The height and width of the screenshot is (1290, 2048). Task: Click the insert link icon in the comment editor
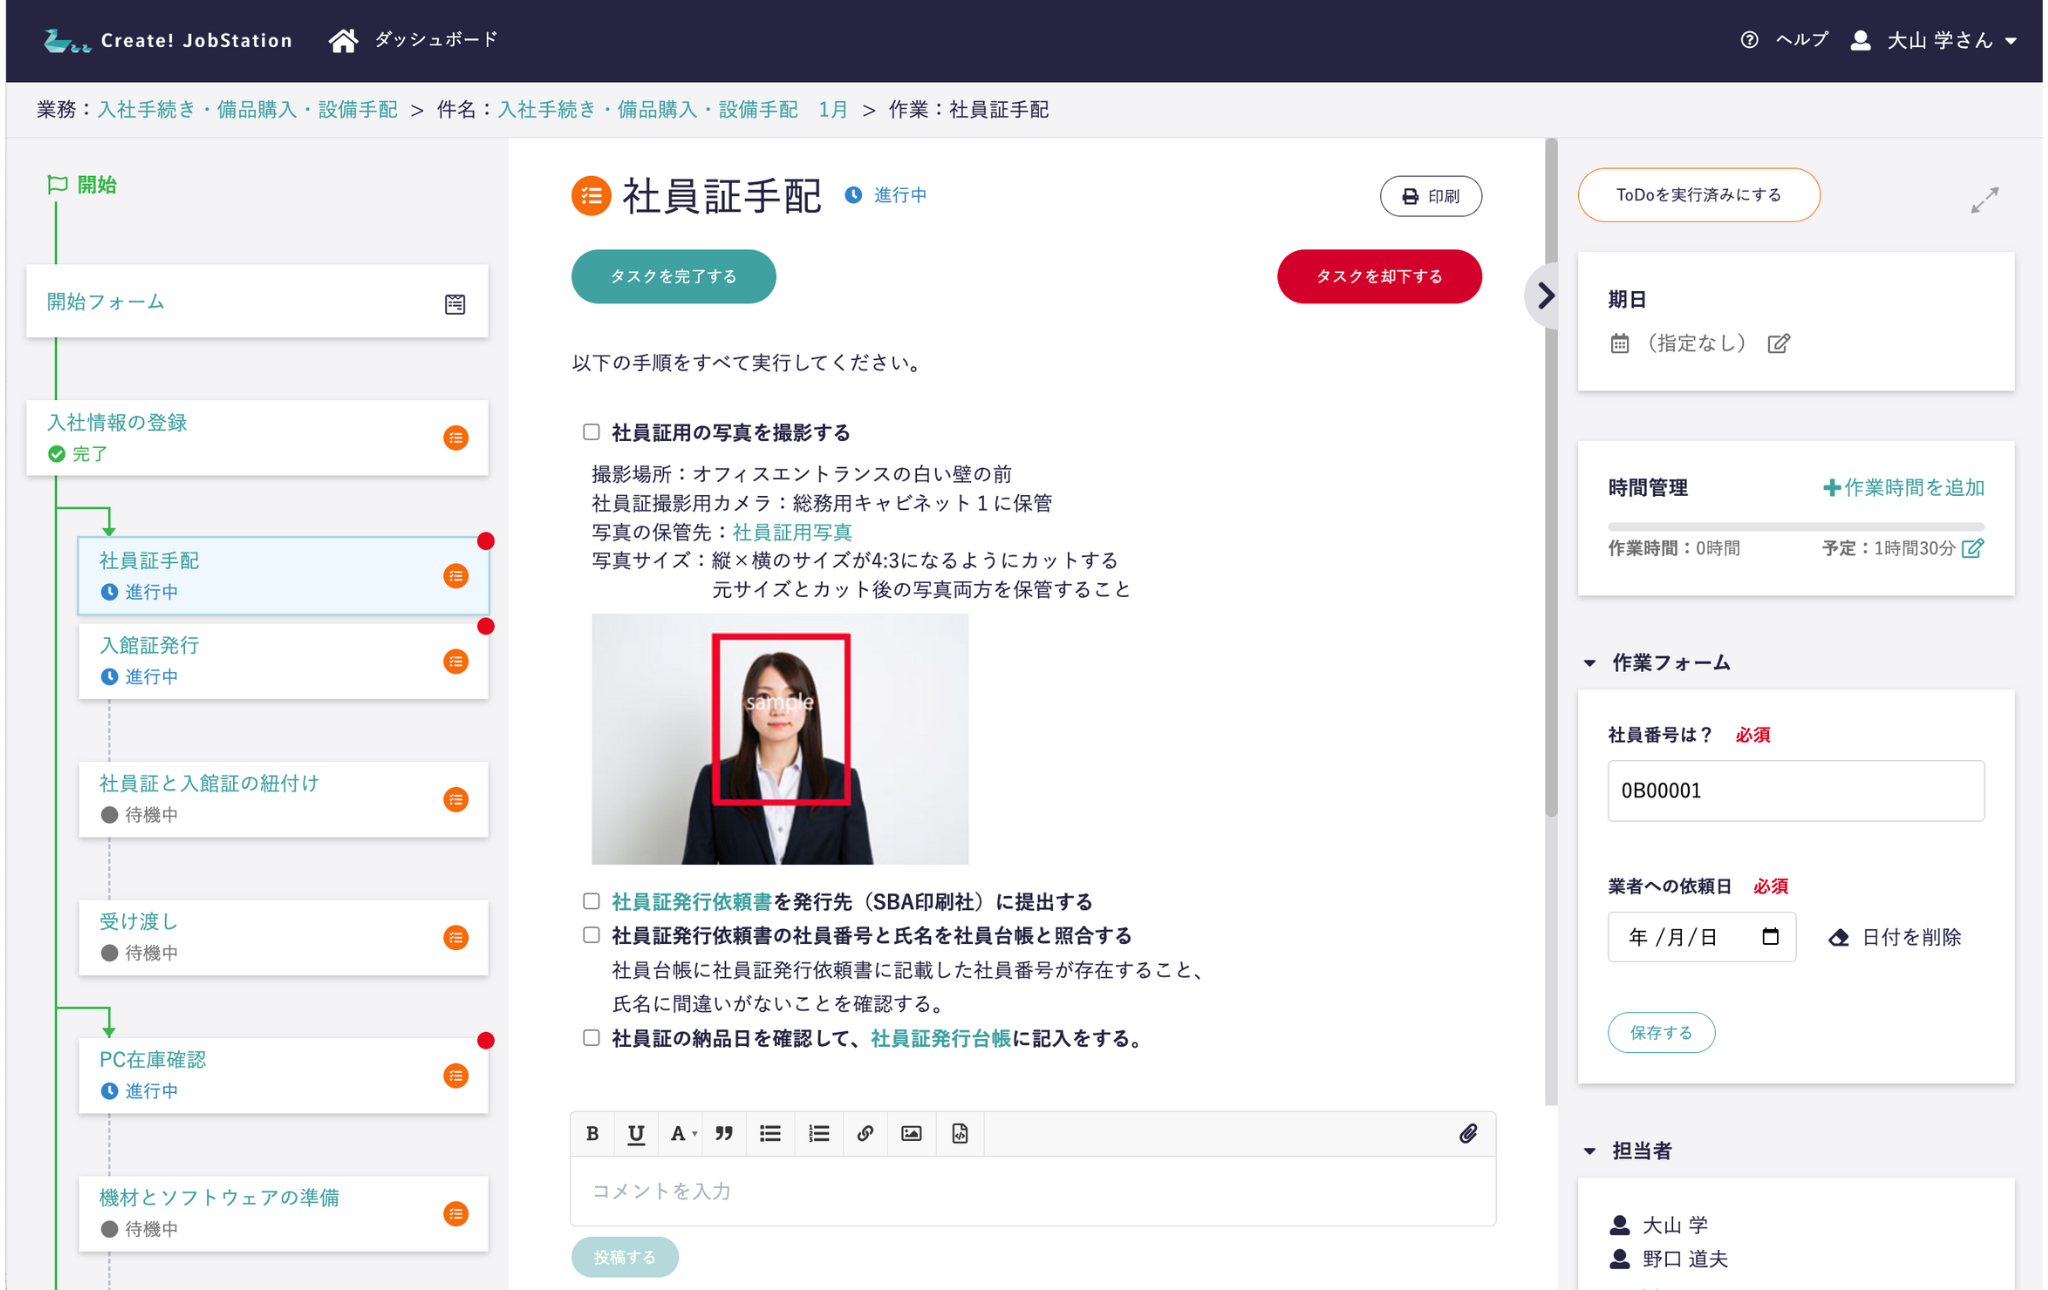[865, 1133]
